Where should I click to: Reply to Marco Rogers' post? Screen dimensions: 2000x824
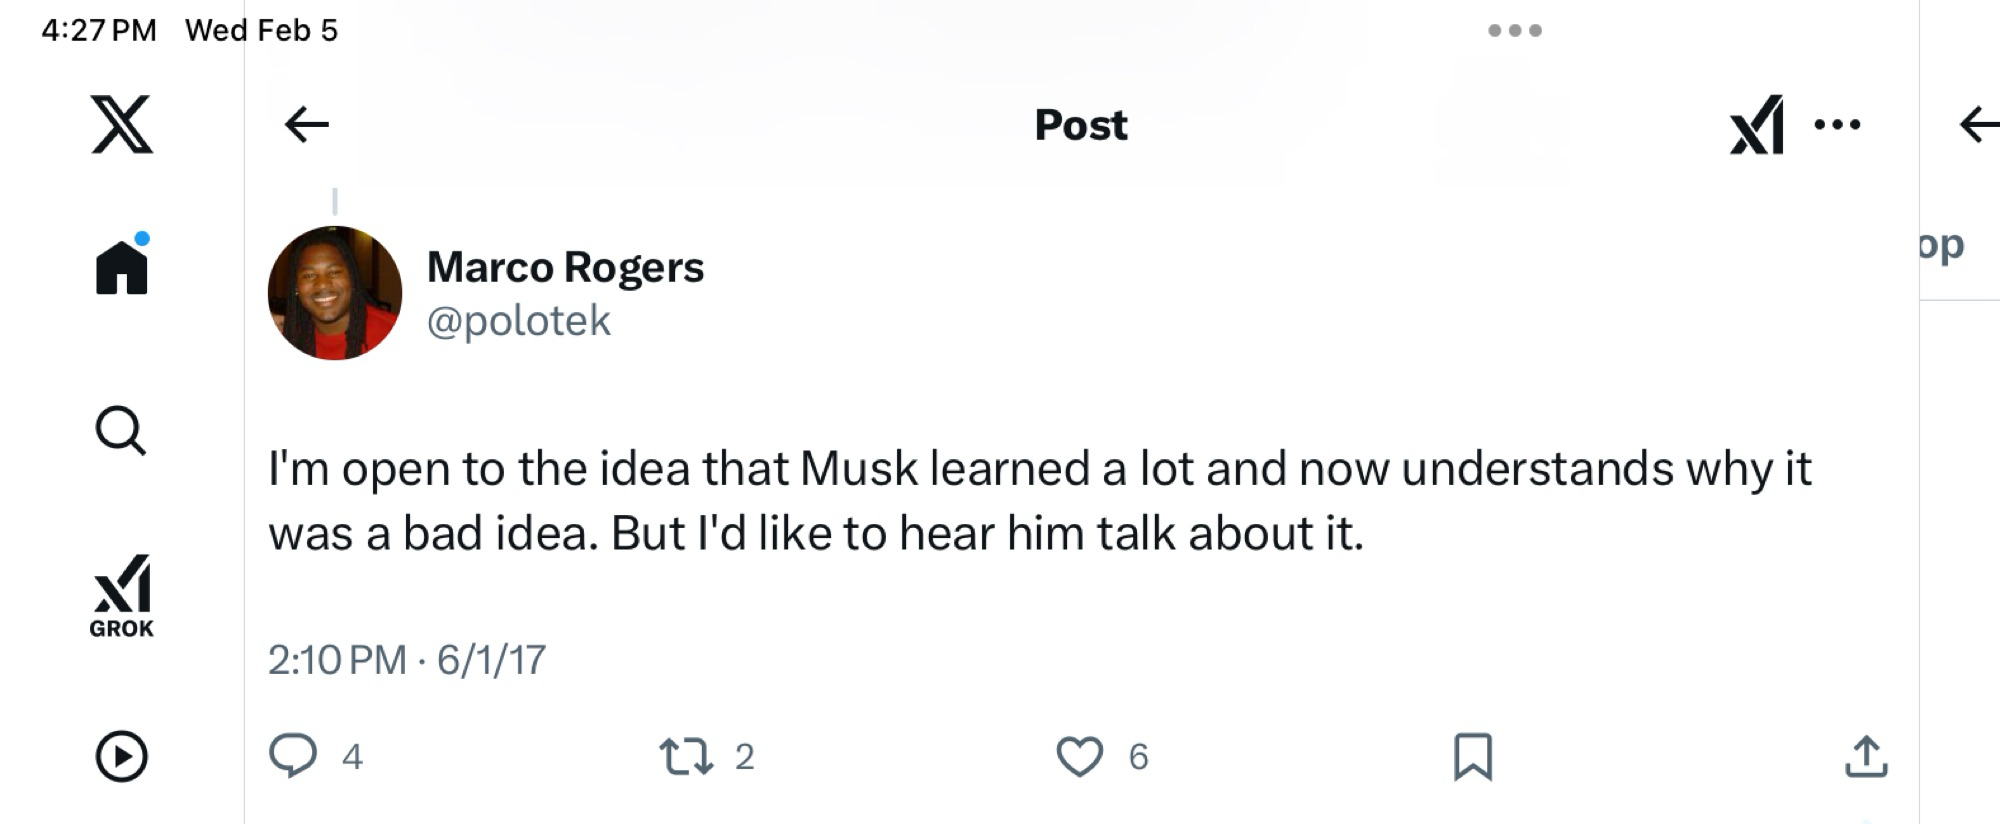coord(293,756)
